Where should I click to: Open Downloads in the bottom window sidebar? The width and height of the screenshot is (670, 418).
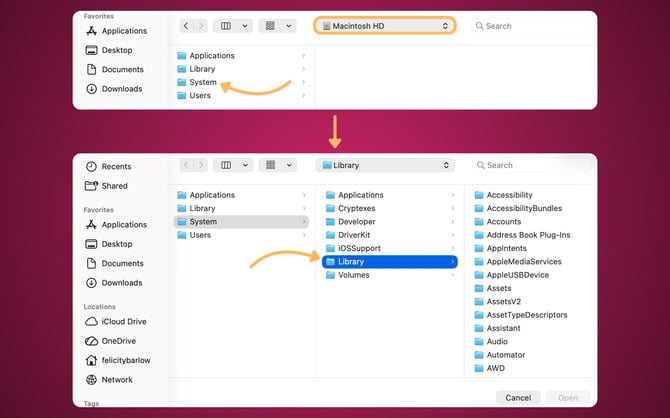114,283
